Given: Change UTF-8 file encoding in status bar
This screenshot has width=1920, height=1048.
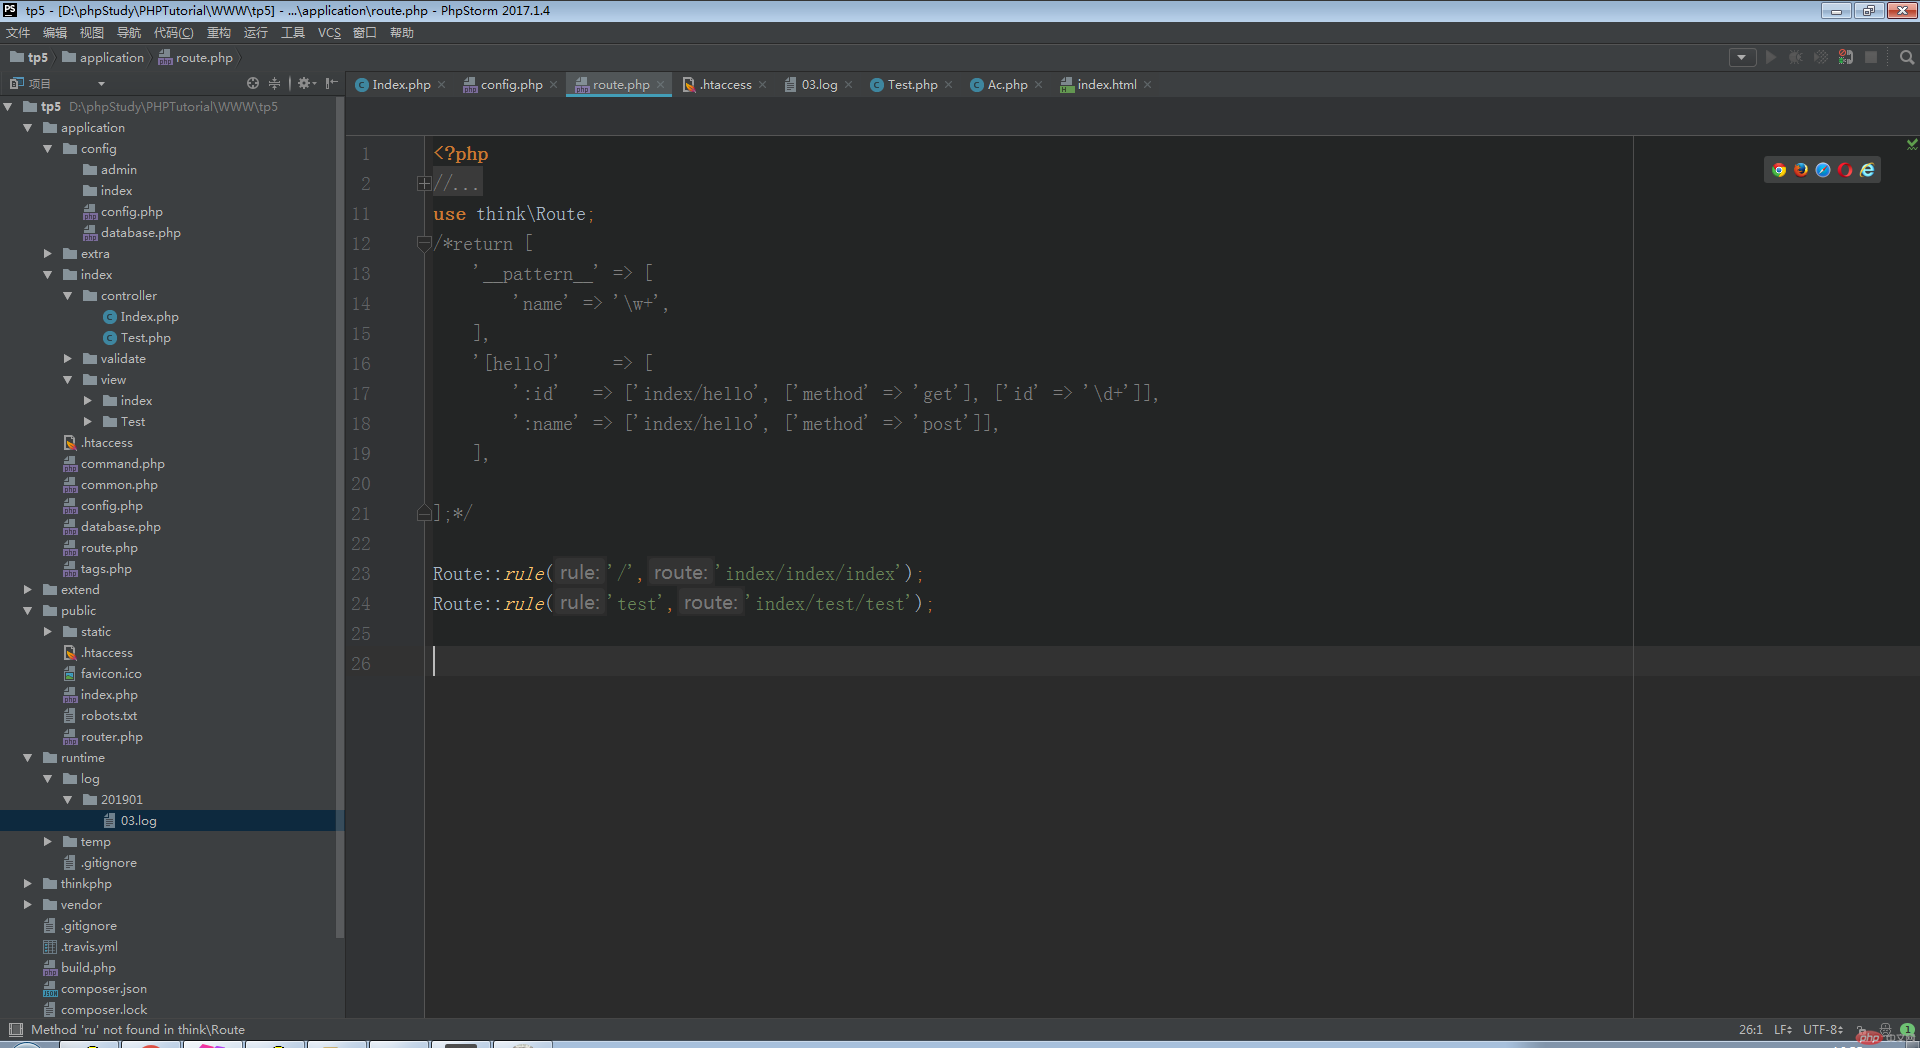Looking at the screenshot, I should pyautogui.click(x=1823, y=1029).
